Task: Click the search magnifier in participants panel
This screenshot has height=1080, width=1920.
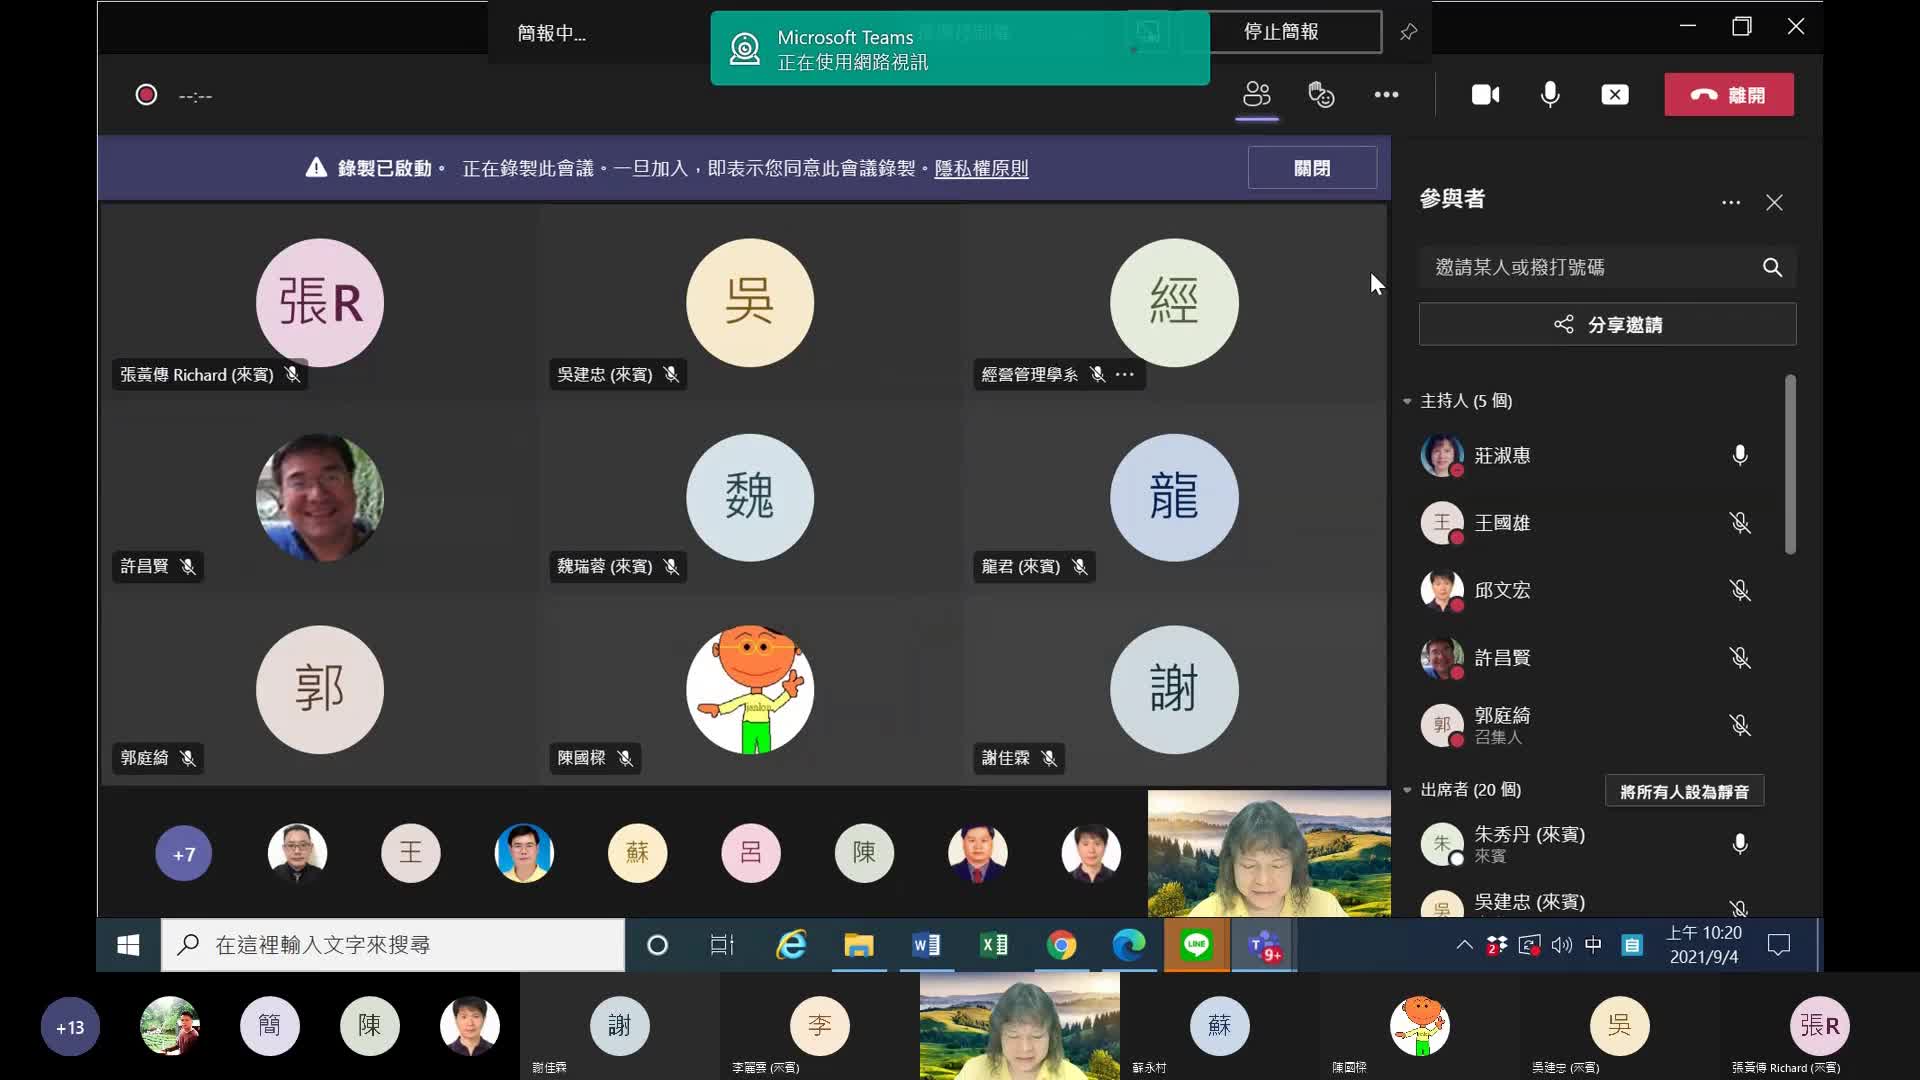Action: (x=1772, y=267)
